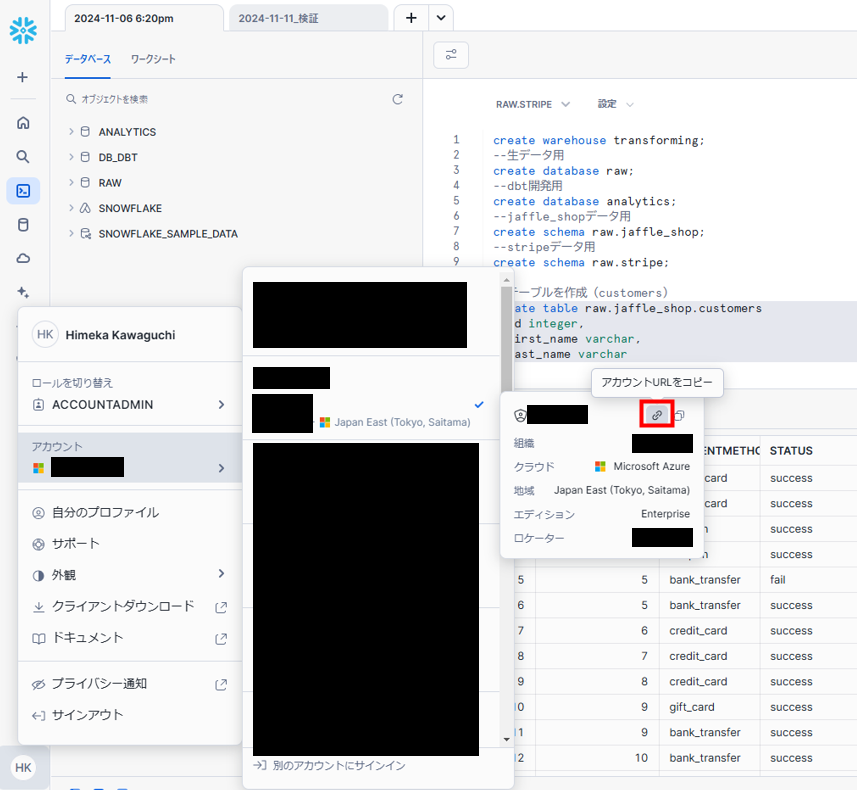Refresh the database object tree
Image resolution: width=857 pixels, height=790 pixels.
pyautogui.click(x=398, y=99)
